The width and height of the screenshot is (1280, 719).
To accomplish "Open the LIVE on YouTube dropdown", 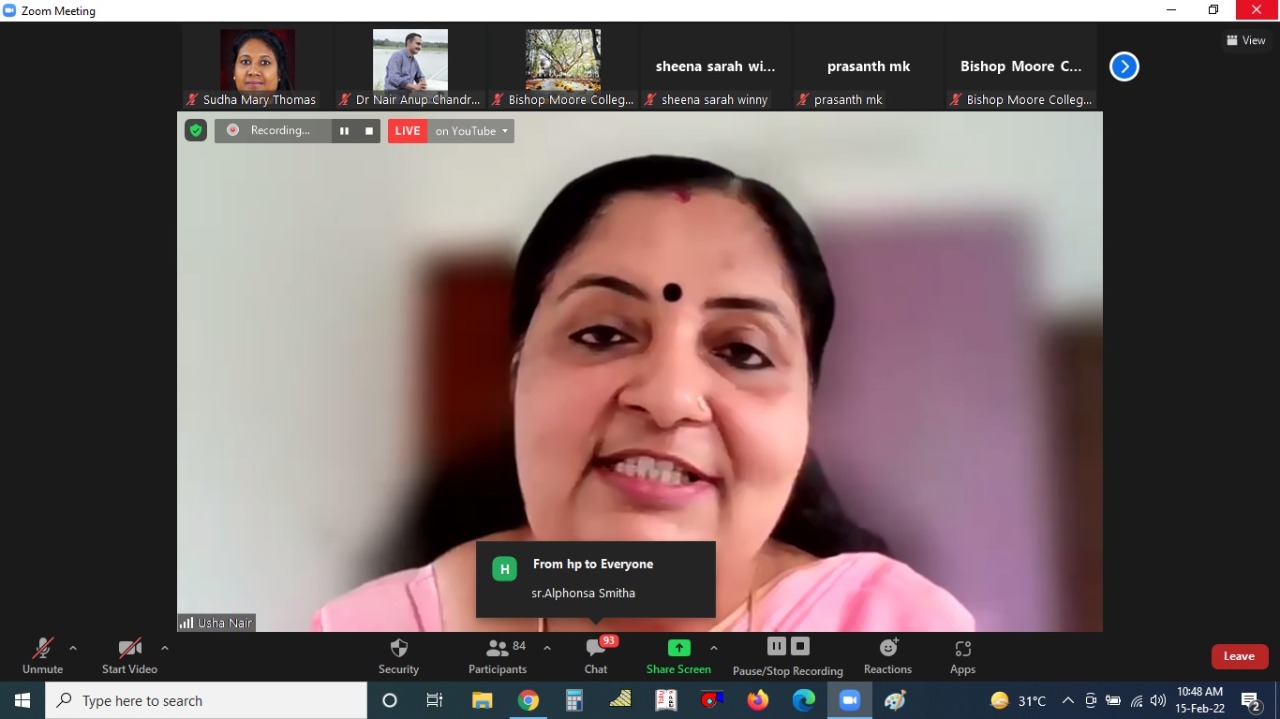I will pos(472,131).
